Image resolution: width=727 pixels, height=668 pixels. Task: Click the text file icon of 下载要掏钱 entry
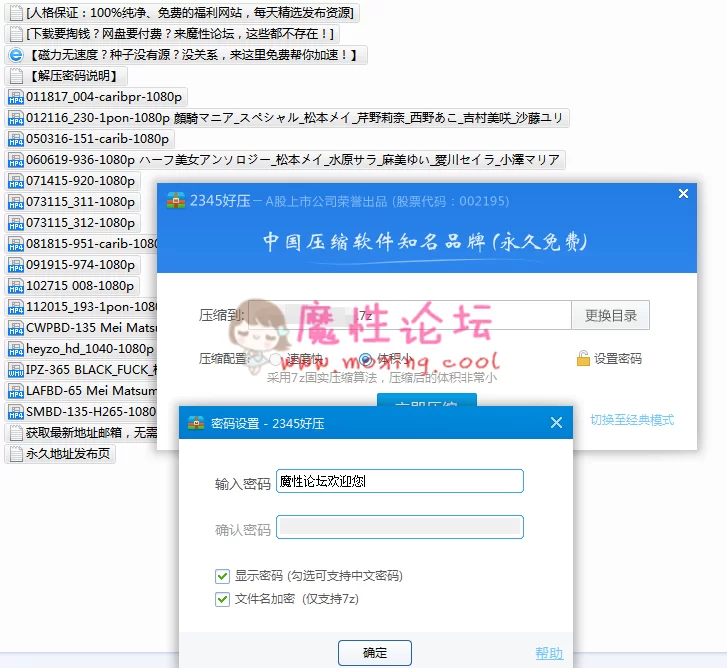[x=16, y=34]
